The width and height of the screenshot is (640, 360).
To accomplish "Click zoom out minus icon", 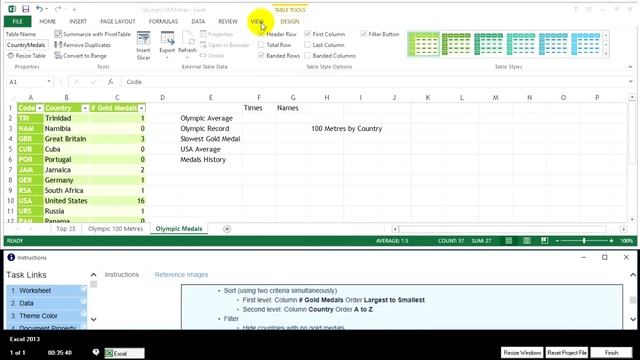I will (557, 241).
